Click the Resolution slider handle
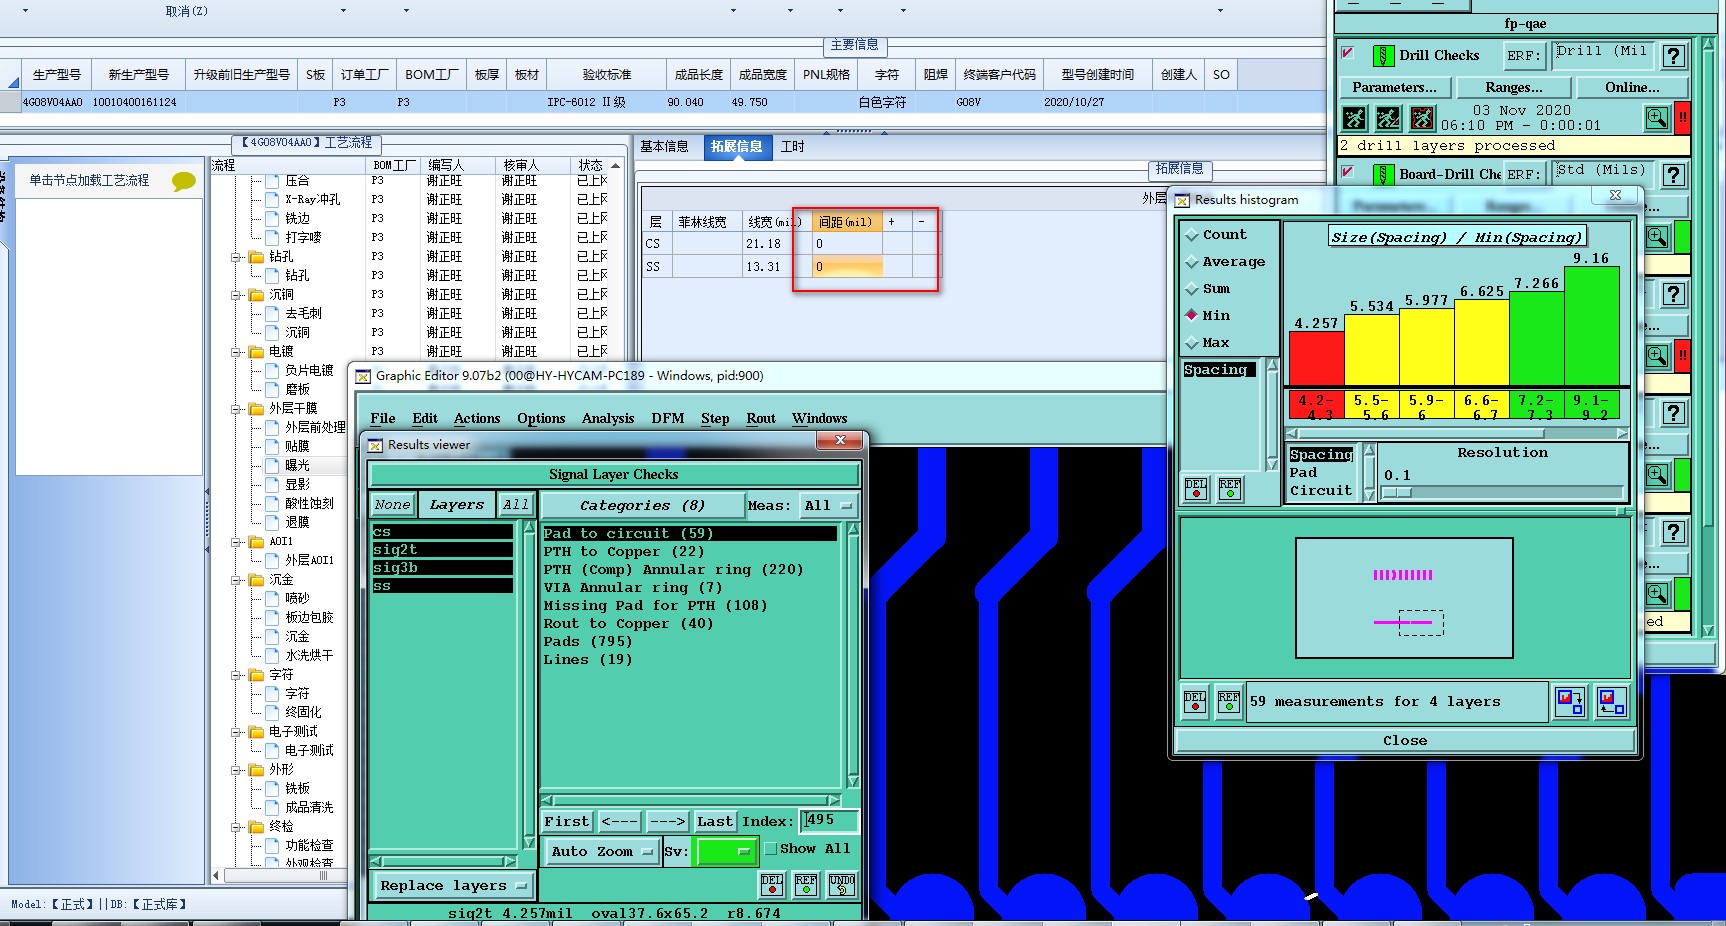1726x926 pixels. pyautogui.click(x=1396, y=493)
